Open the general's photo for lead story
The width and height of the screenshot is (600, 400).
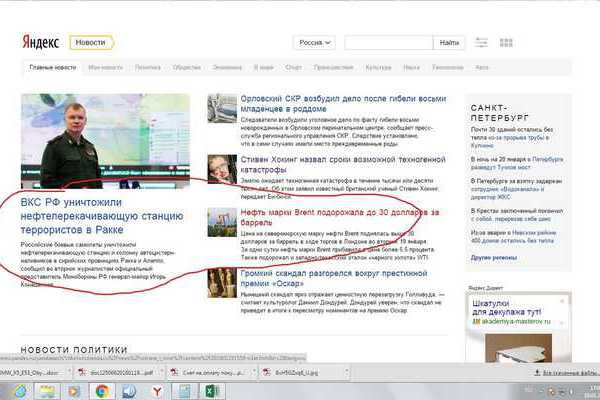[105, 141]
